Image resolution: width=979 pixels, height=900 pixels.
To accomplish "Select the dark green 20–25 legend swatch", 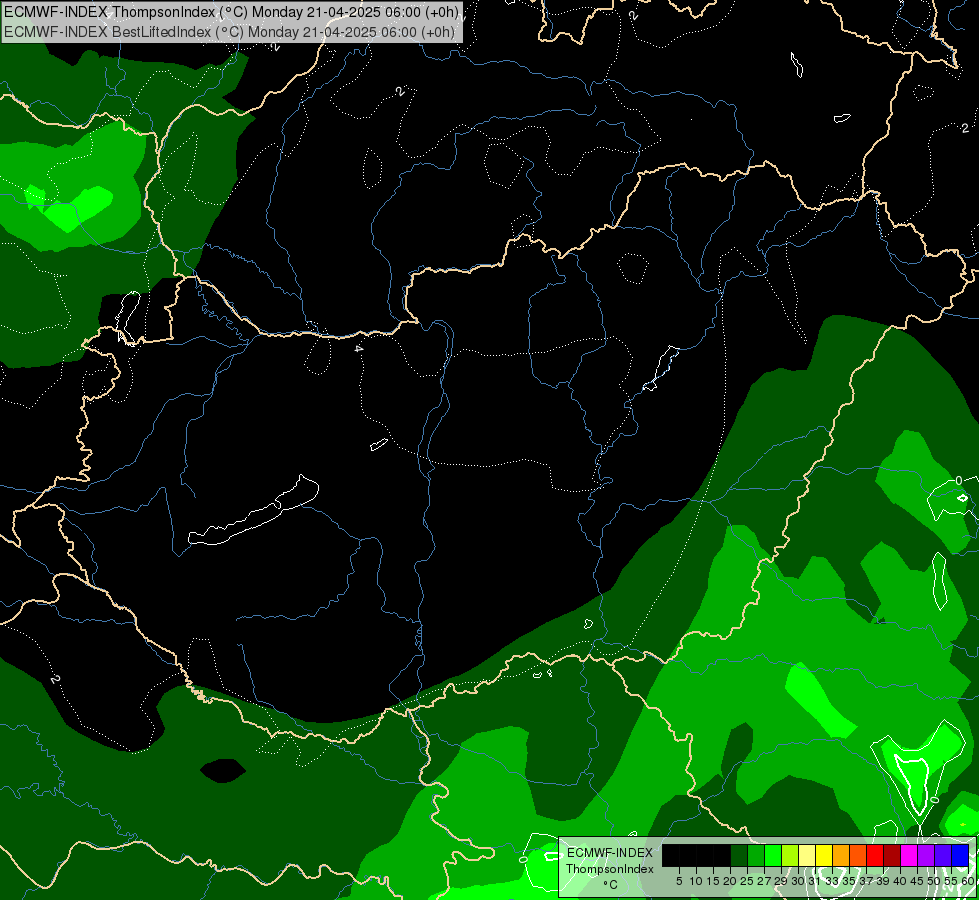I will coord(739,855).
